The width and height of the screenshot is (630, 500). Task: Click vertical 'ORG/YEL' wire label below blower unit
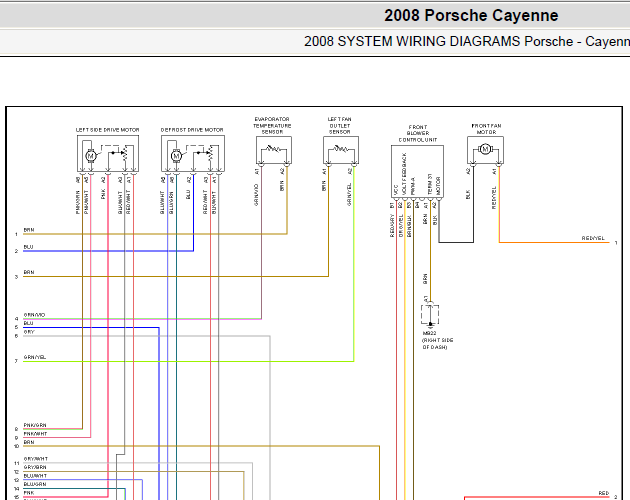tap(401, 225)
